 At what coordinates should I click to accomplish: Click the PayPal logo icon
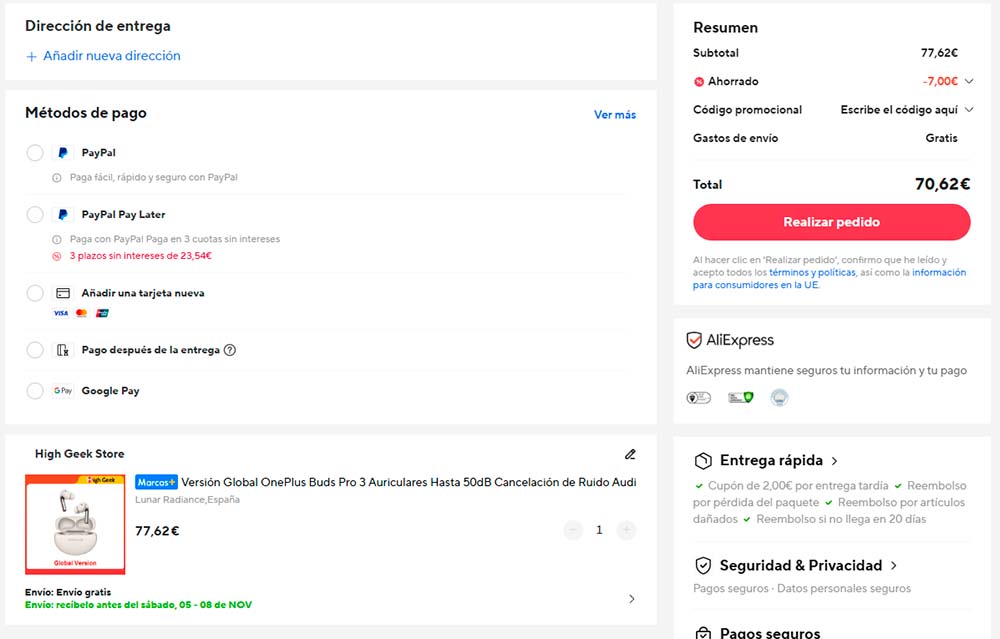tap(63, 153)
